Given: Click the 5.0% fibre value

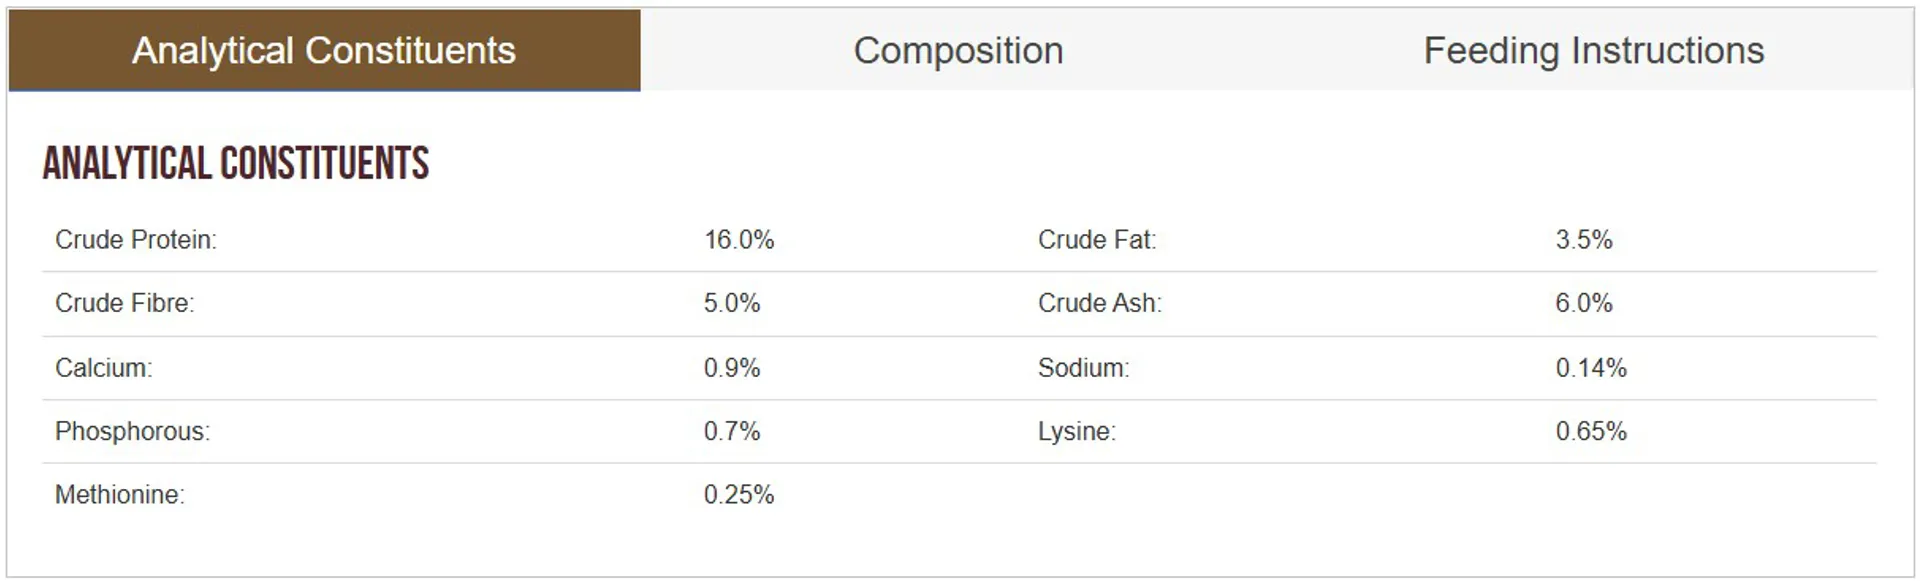Looking at the screenshot, I should 732,303.
